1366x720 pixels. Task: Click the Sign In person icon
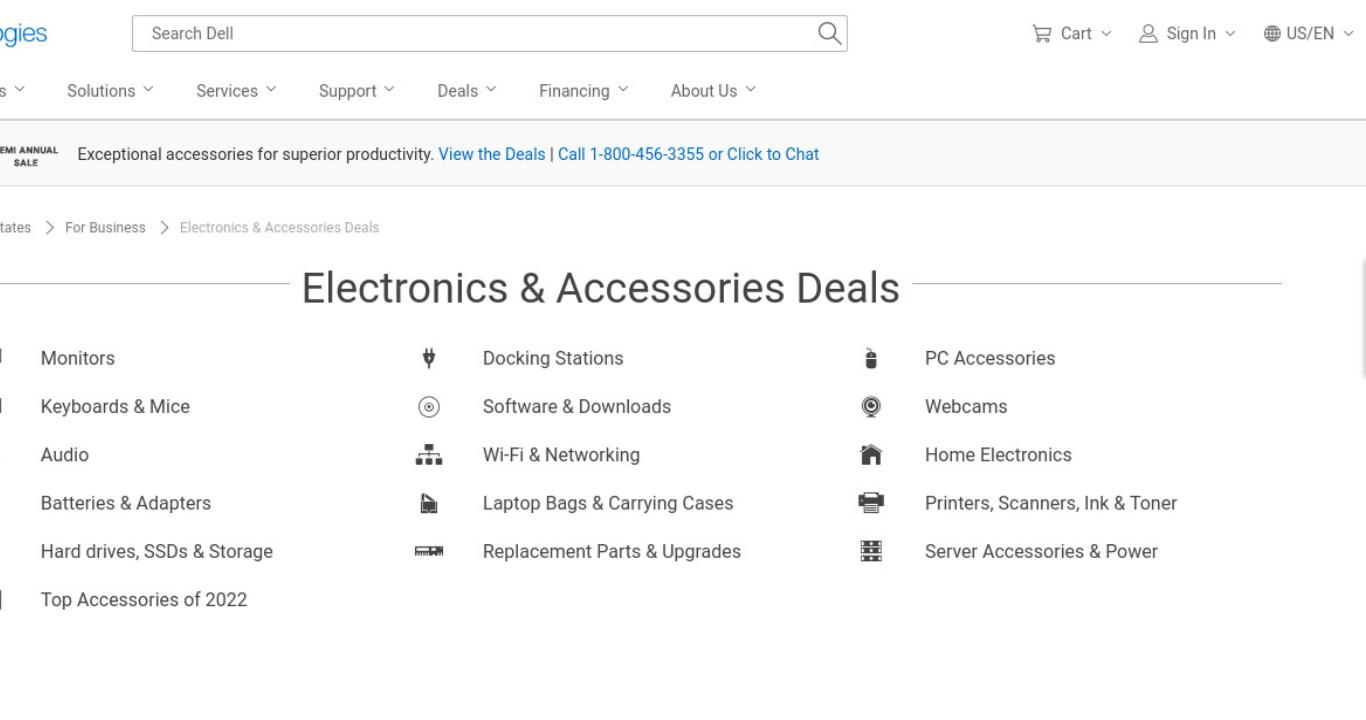point(1148,33)
